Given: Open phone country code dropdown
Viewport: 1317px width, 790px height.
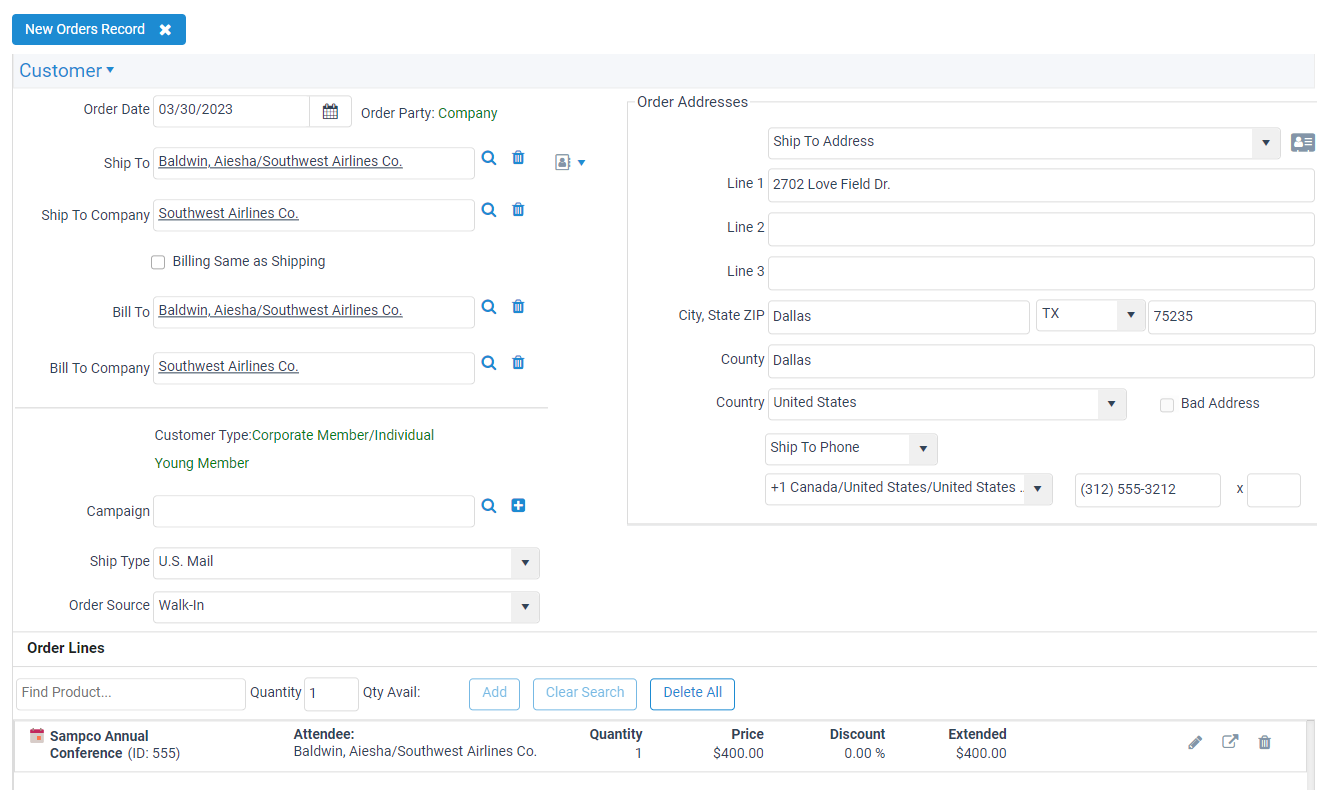Looking at the screenshot, I should point(1038,489).
